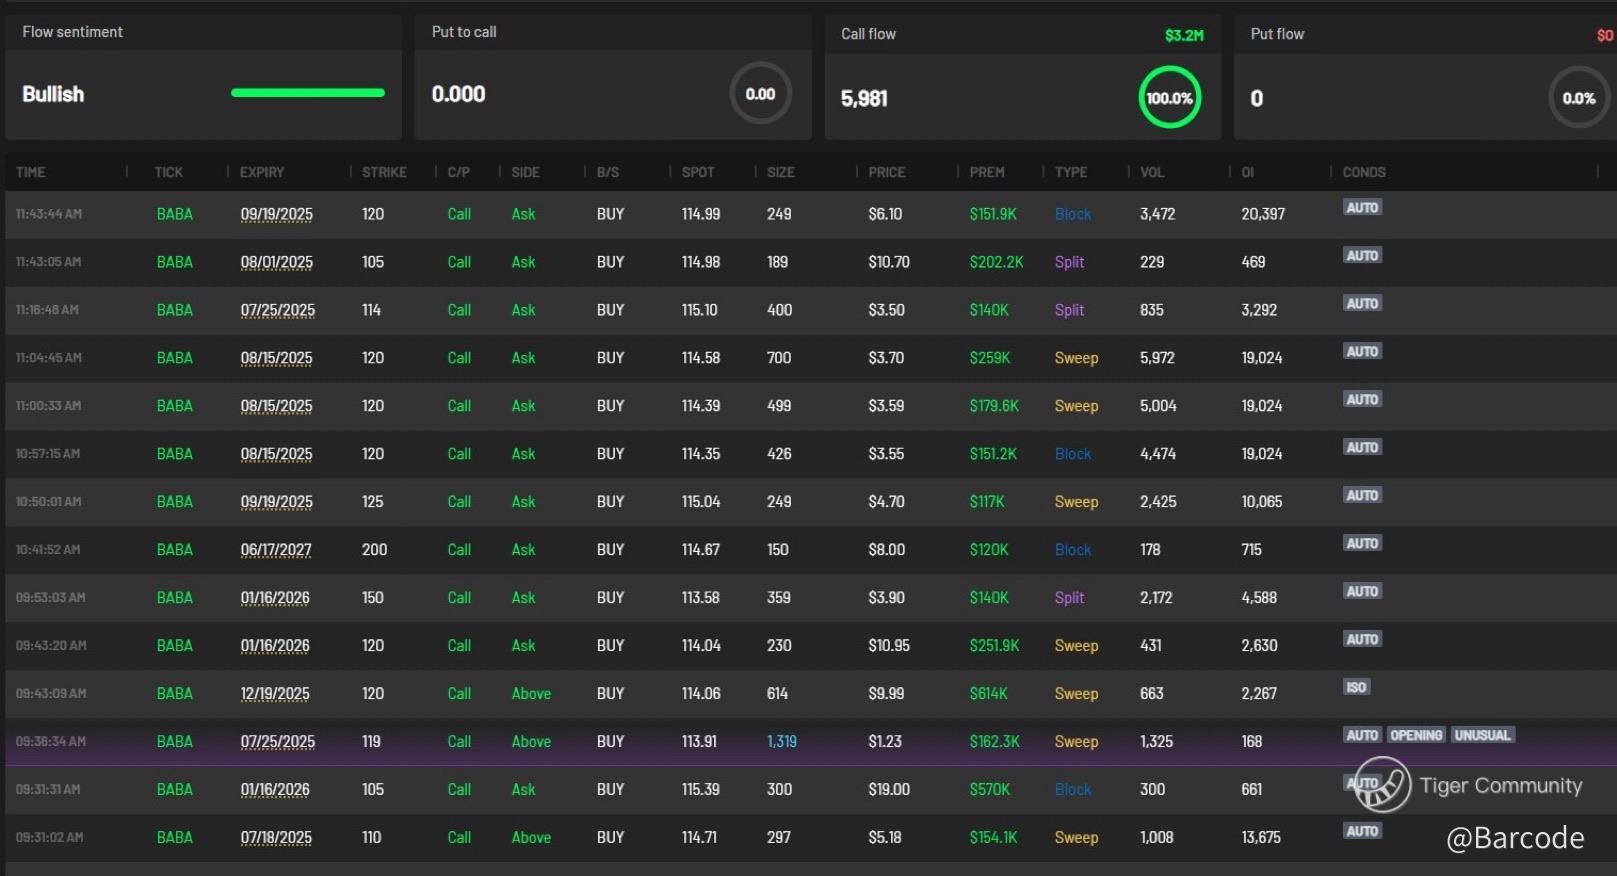Click strike 119 in the 09:38:34 AM row
This screenshot has width=1617, height=876.
tap(371, 742)
